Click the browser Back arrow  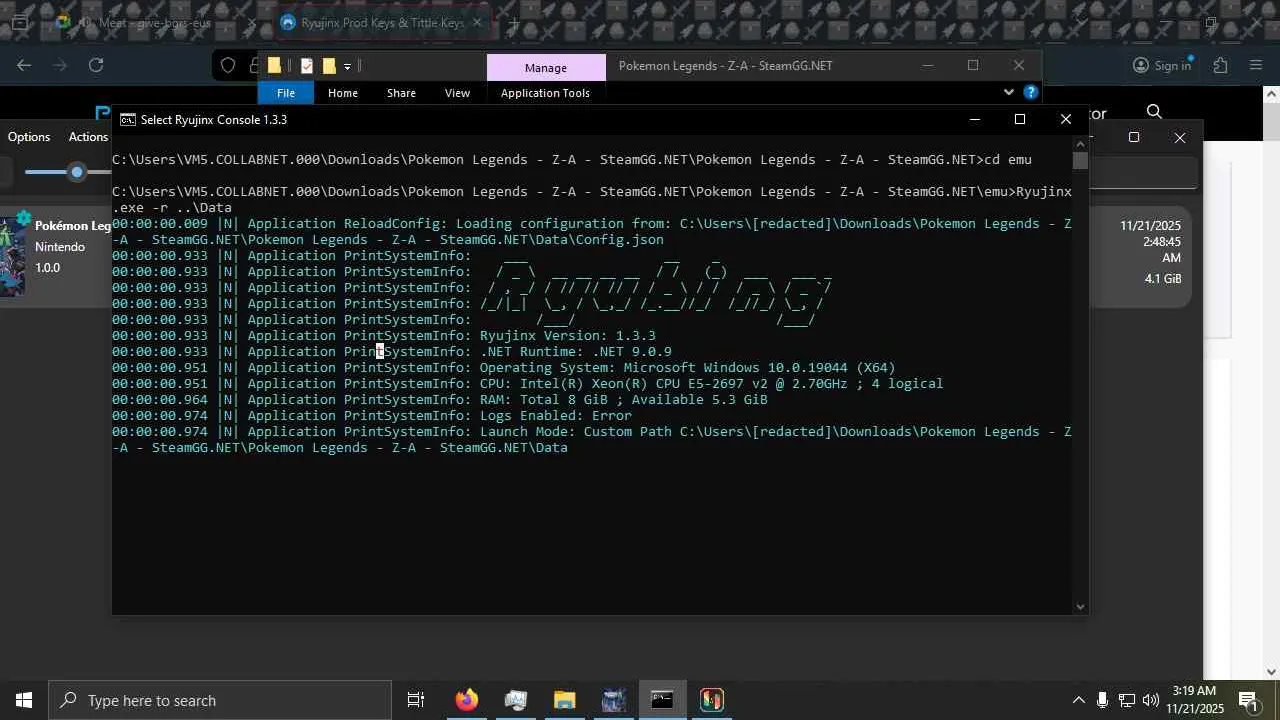24,65
